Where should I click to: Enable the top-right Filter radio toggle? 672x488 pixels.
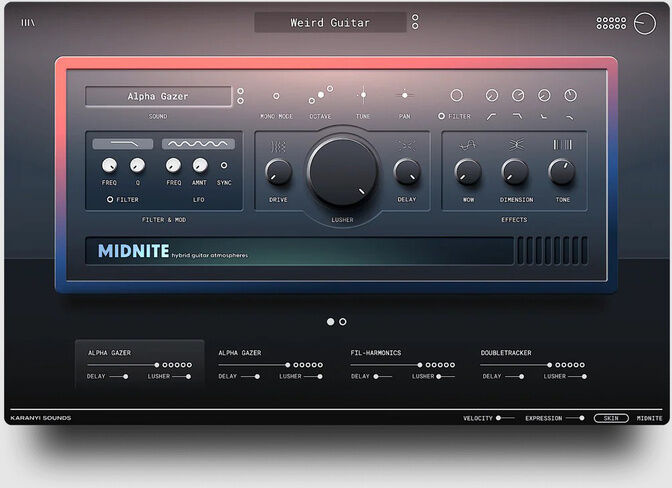coord(441,116)
